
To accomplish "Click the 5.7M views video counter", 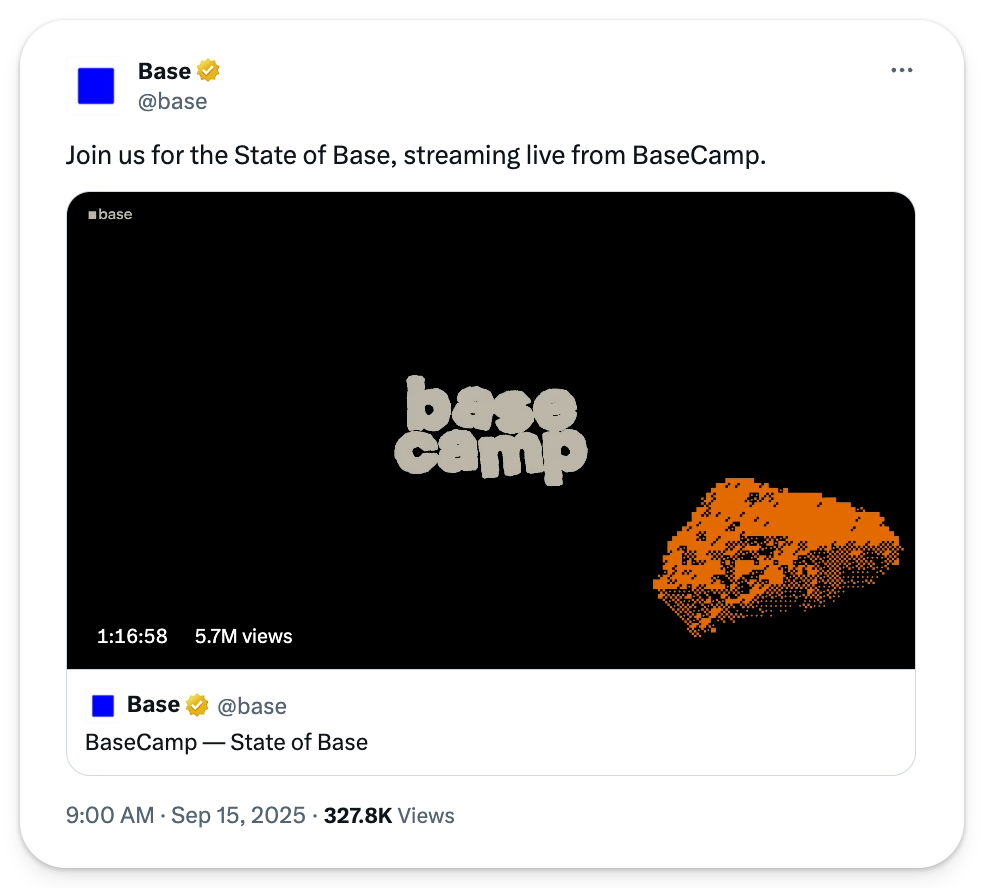I will tap(243, 636).
